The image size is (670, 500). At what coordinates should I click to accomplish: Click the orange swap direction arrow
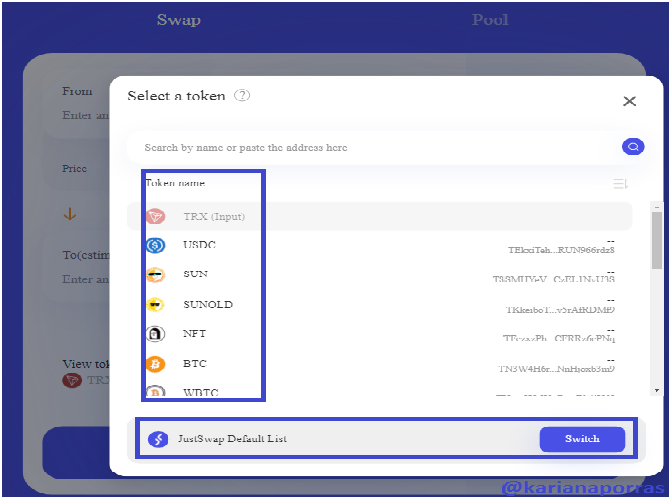tap(70, 214)
